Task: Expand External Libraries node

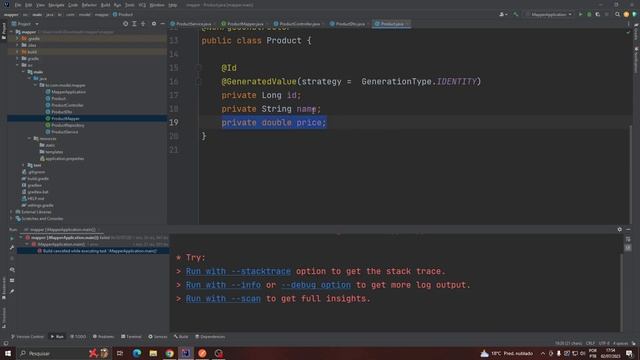Action: (11, 212)
